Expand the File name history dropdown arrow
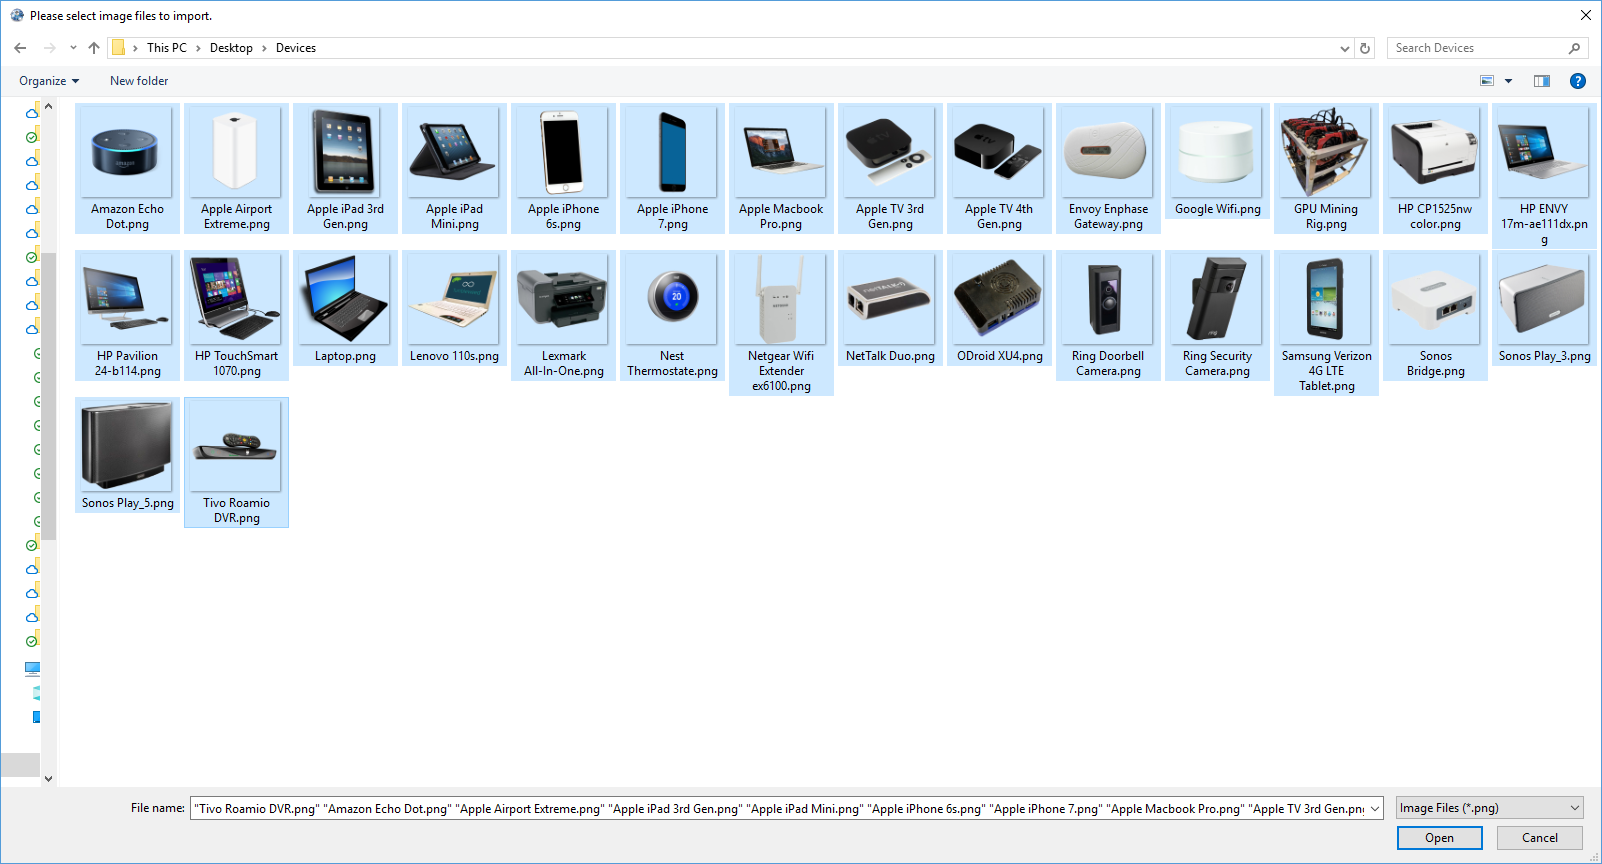This screenshot has width=1602, height=864. (1375, 808)
